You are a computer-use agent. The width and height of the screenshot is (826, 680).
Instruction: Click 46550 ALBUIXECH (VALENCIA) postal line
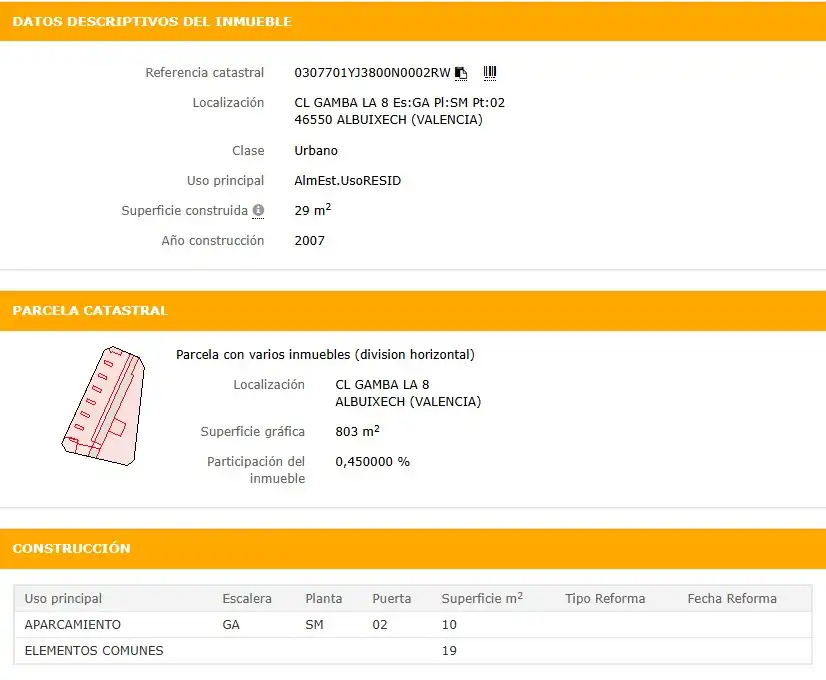[388, 120]
